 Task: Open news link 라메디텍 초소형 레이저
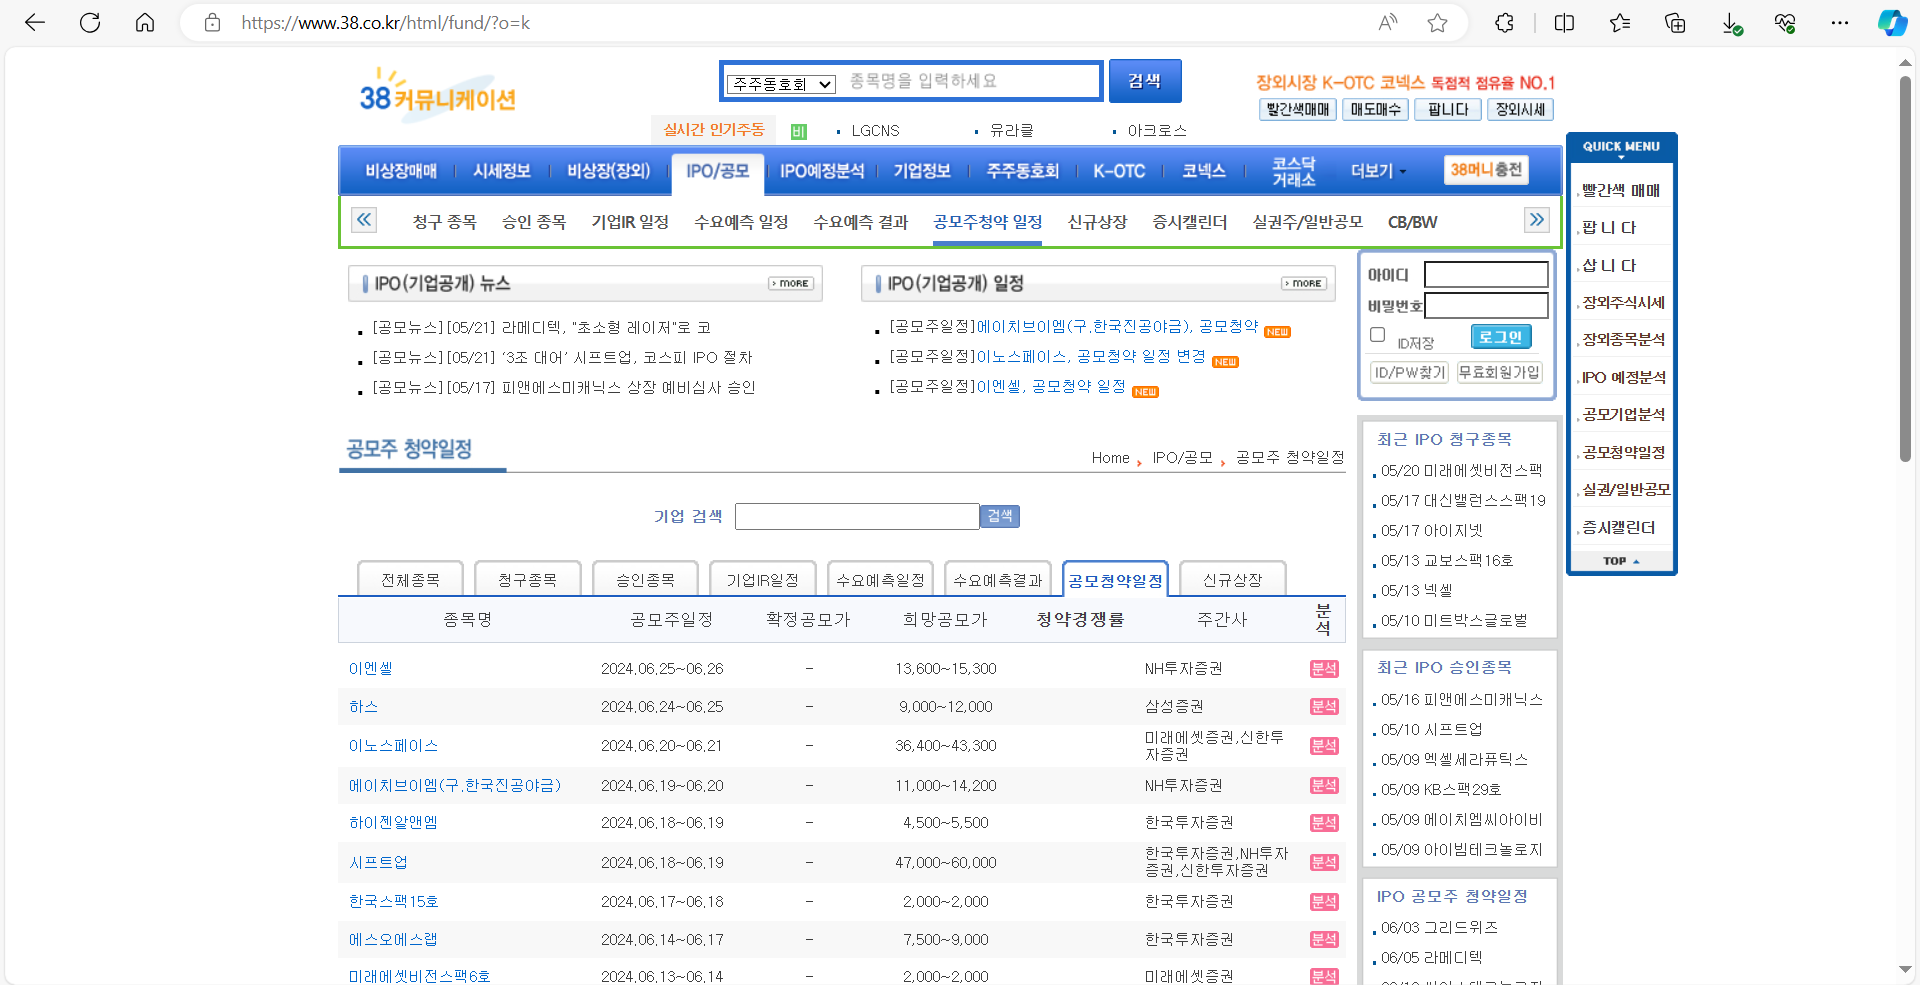coord(541,327)
